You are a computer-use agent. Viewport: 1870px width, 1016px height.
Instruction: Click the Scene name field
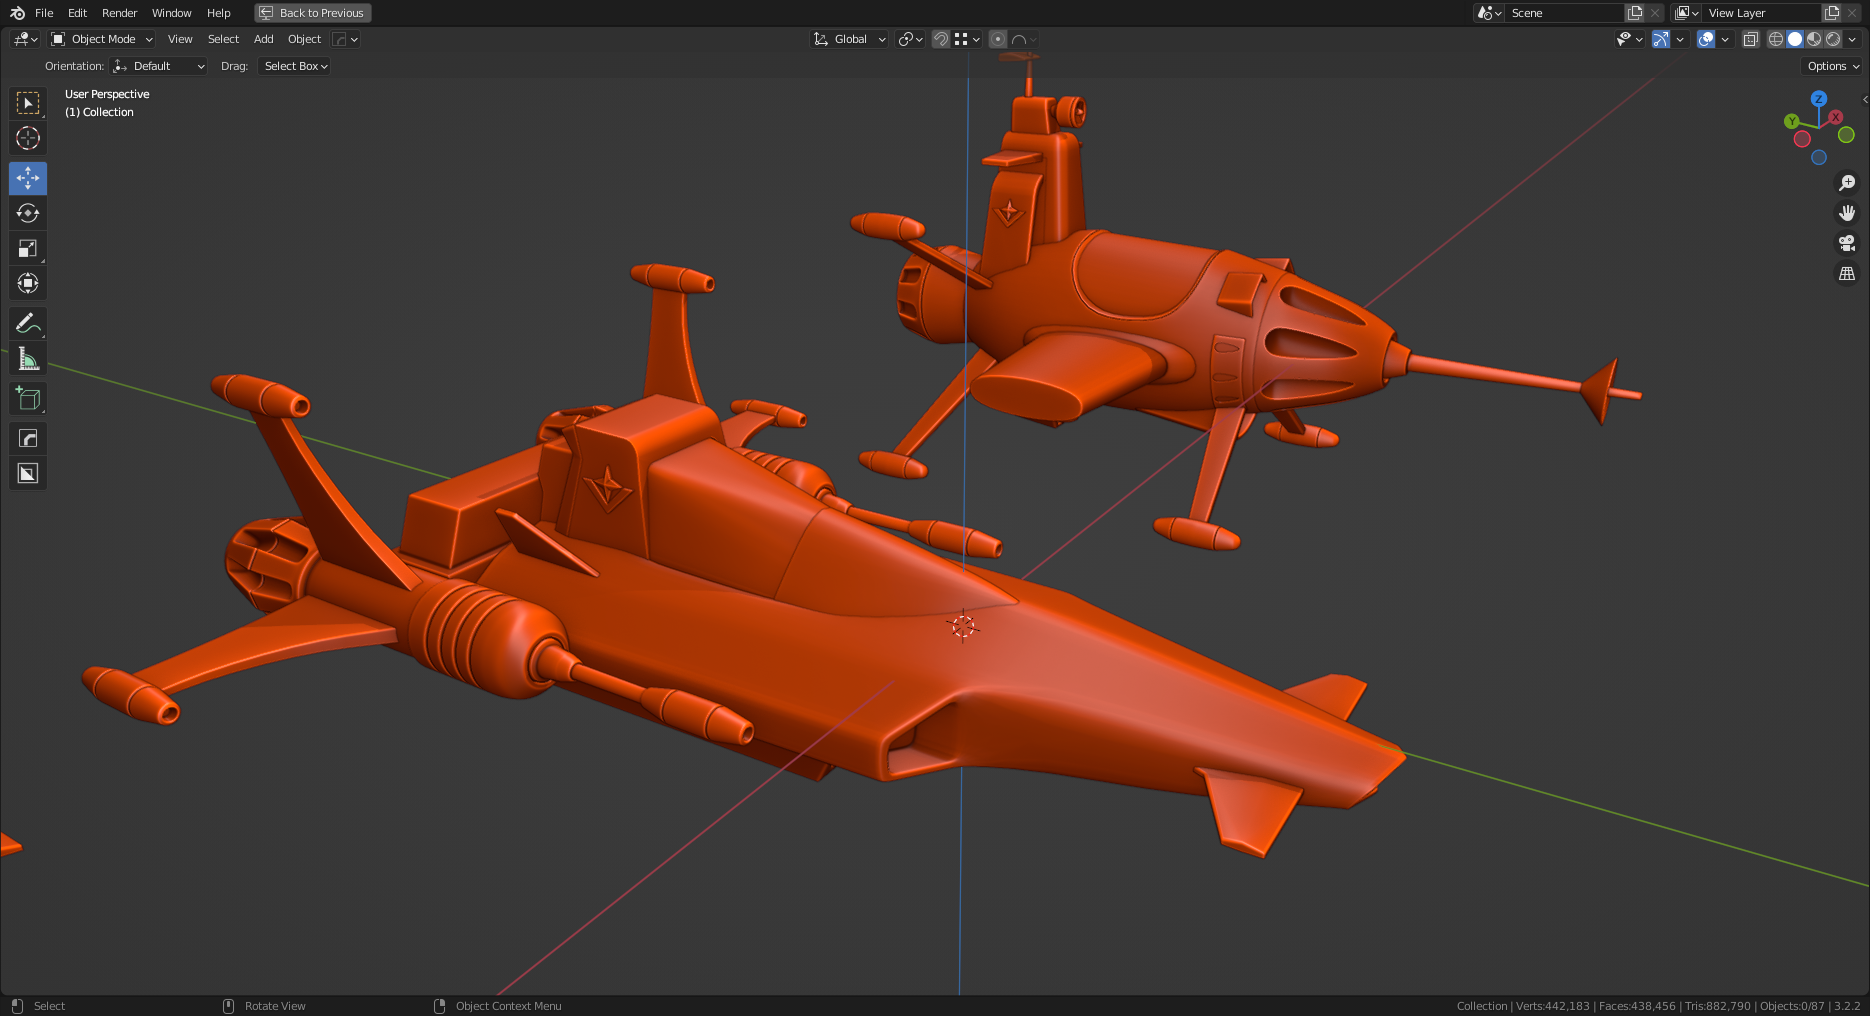(1563, 13)
